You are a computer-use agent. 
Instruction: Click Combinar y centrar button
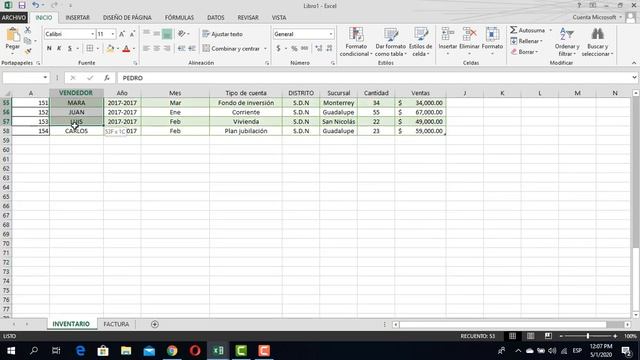point(231,49)
